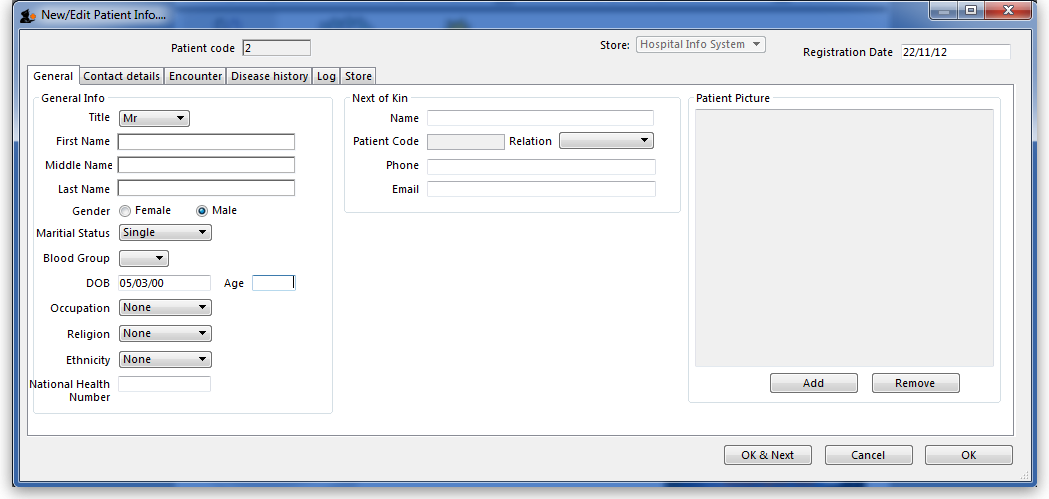Image resolution: width=1049 pixels, height=499 pixels.
Task: Expand the Ethnicity dropdown
Action: click(x=165, y=360)
